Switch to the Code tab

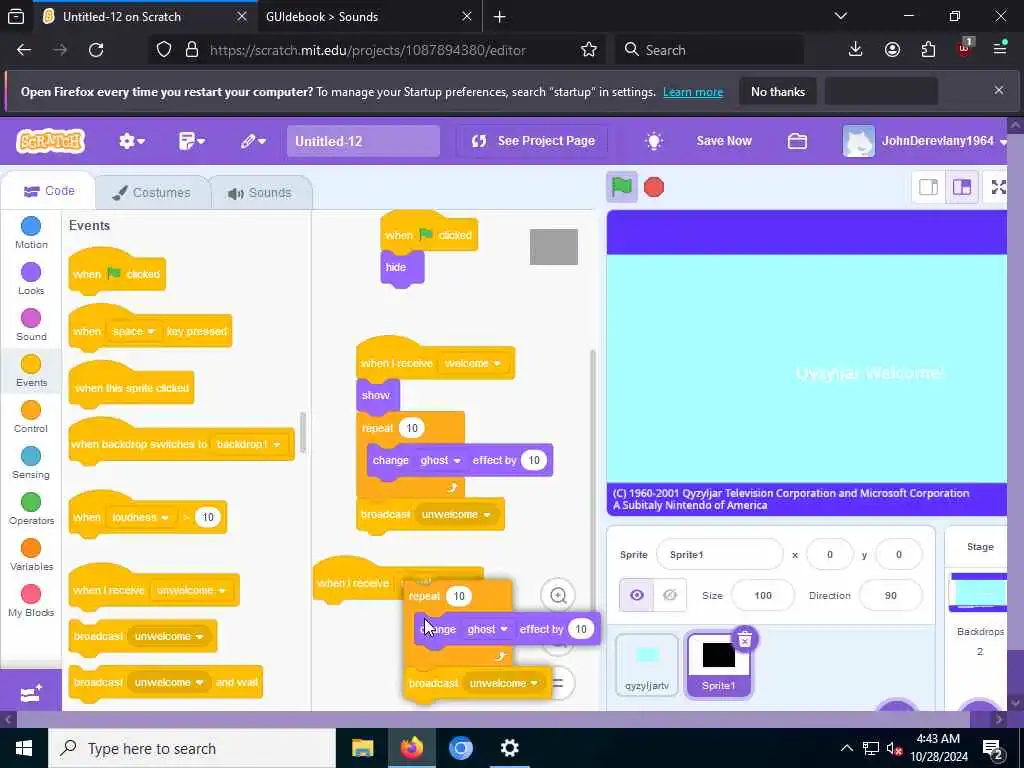tap(49, 191)
